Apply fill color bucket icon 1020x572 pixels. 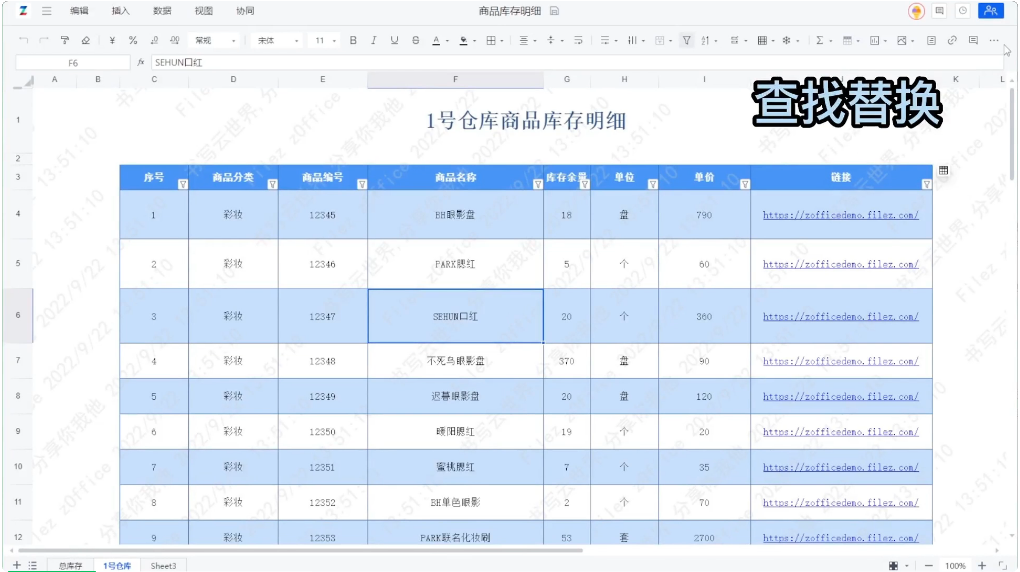pyautogui.click(x=463, y=40)
